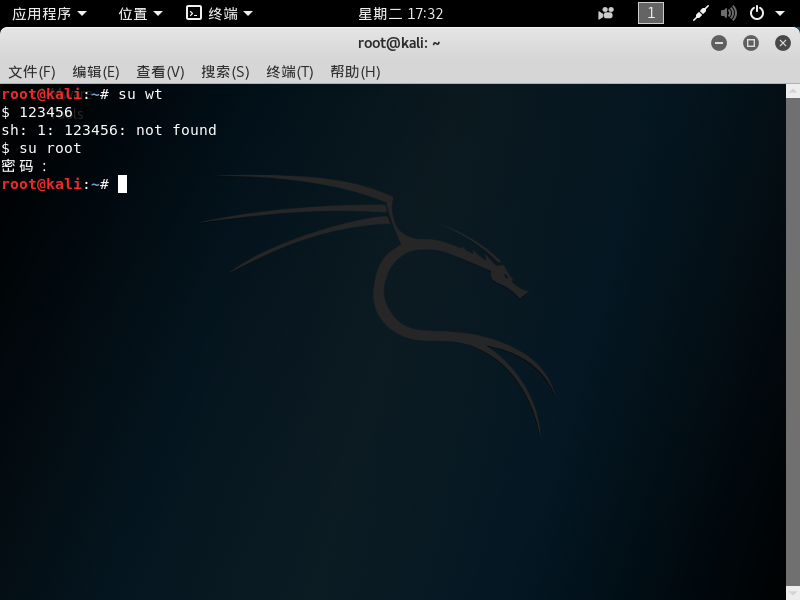Open the 终端 app menu in top bar
This screenshot has width=800, height=600.
tap(219, 14)
